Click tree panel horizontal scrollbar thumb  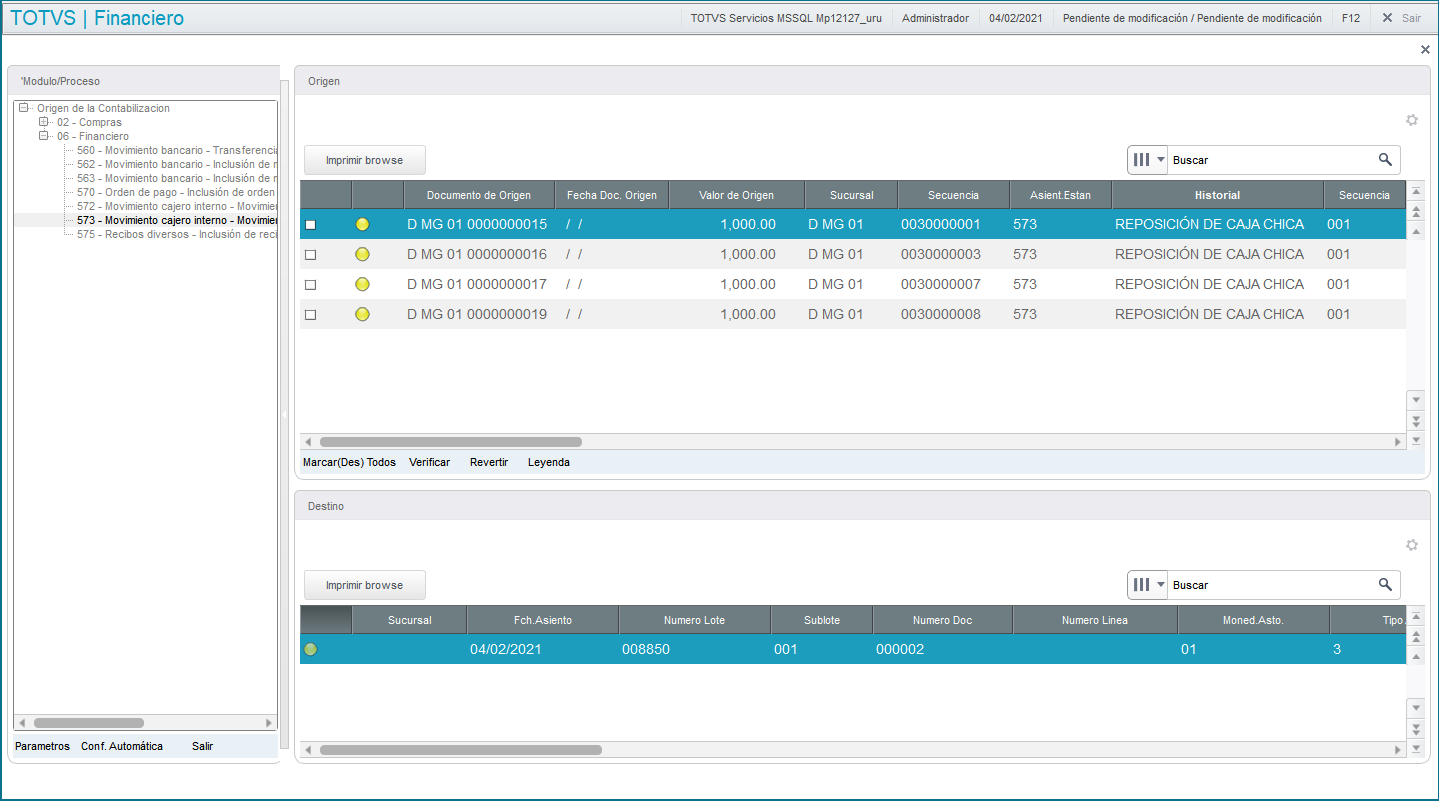(89, 722)
